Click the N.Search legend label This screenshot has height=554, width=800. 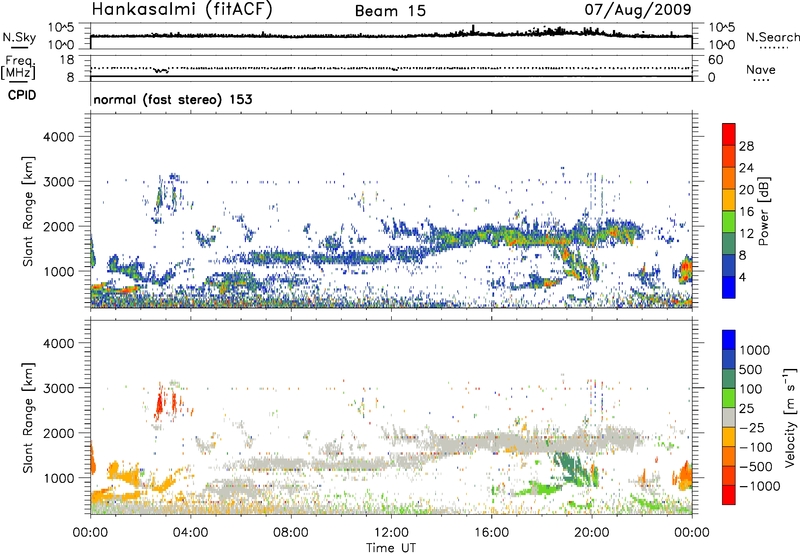coord(773,37)
